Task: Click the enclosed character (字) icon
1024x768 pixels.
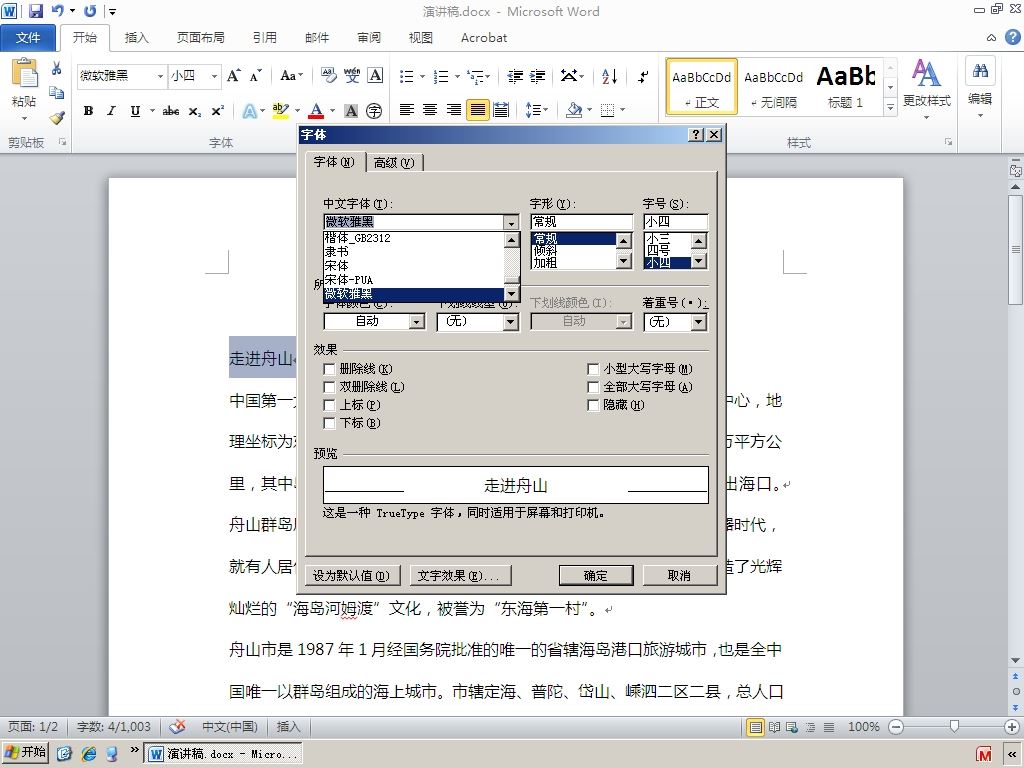Action: (x=374, y=111)
